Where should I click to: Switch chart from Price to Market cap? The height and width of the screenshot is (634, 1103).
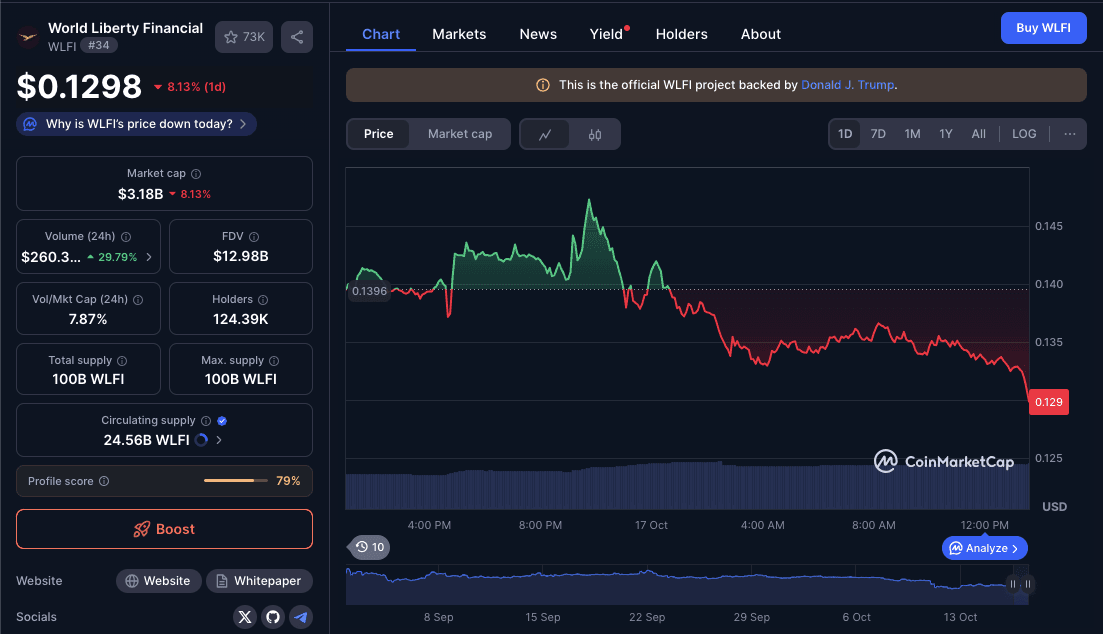(x=459, y=133)
